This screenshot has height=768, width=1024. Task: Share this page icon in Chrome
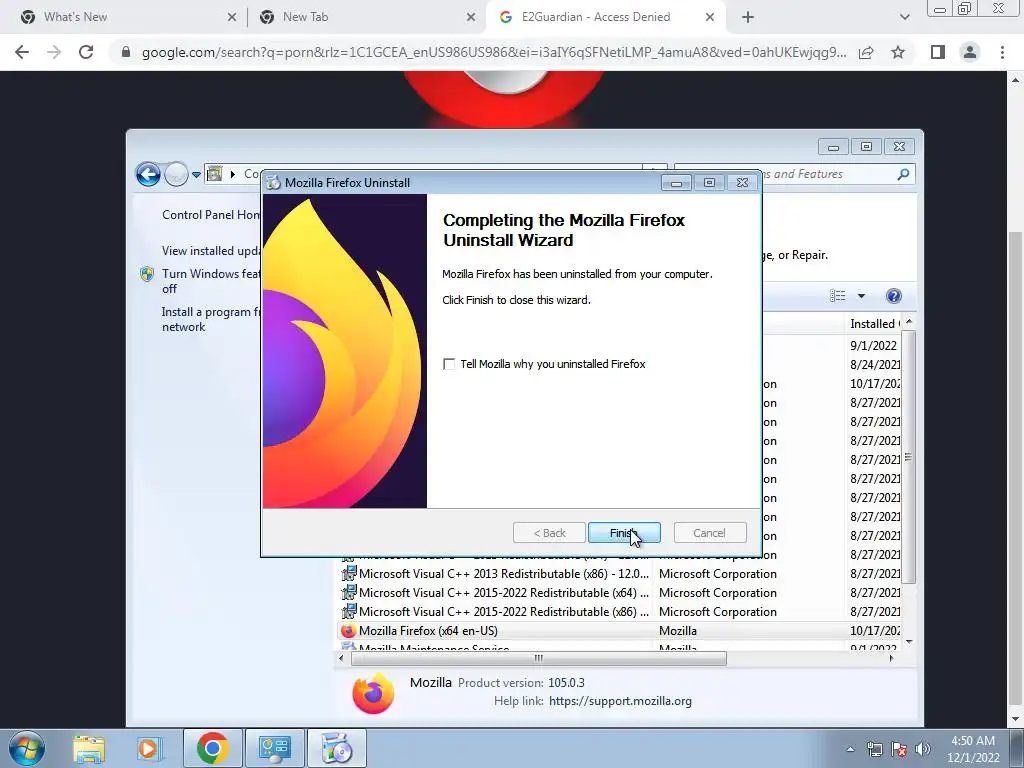pos(866,52)
